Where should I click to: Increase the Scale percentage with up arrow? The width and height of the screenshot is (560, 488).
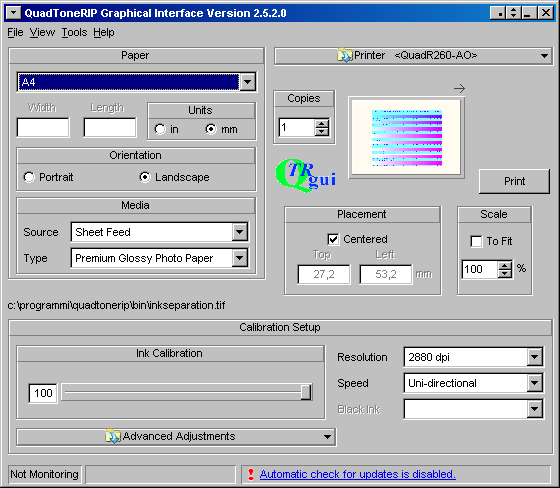click(505, 265)
